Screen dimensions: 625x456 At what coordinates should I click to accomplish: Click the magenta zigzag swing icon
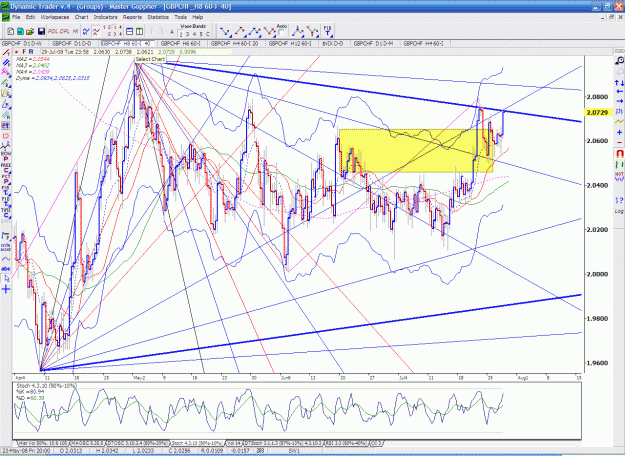coord(96,31)
